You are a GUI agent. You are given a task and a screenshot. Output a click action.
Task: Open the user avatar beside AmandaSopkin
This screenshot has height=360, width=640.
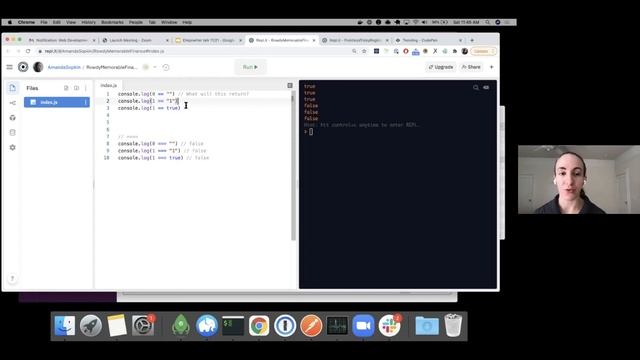38,67
